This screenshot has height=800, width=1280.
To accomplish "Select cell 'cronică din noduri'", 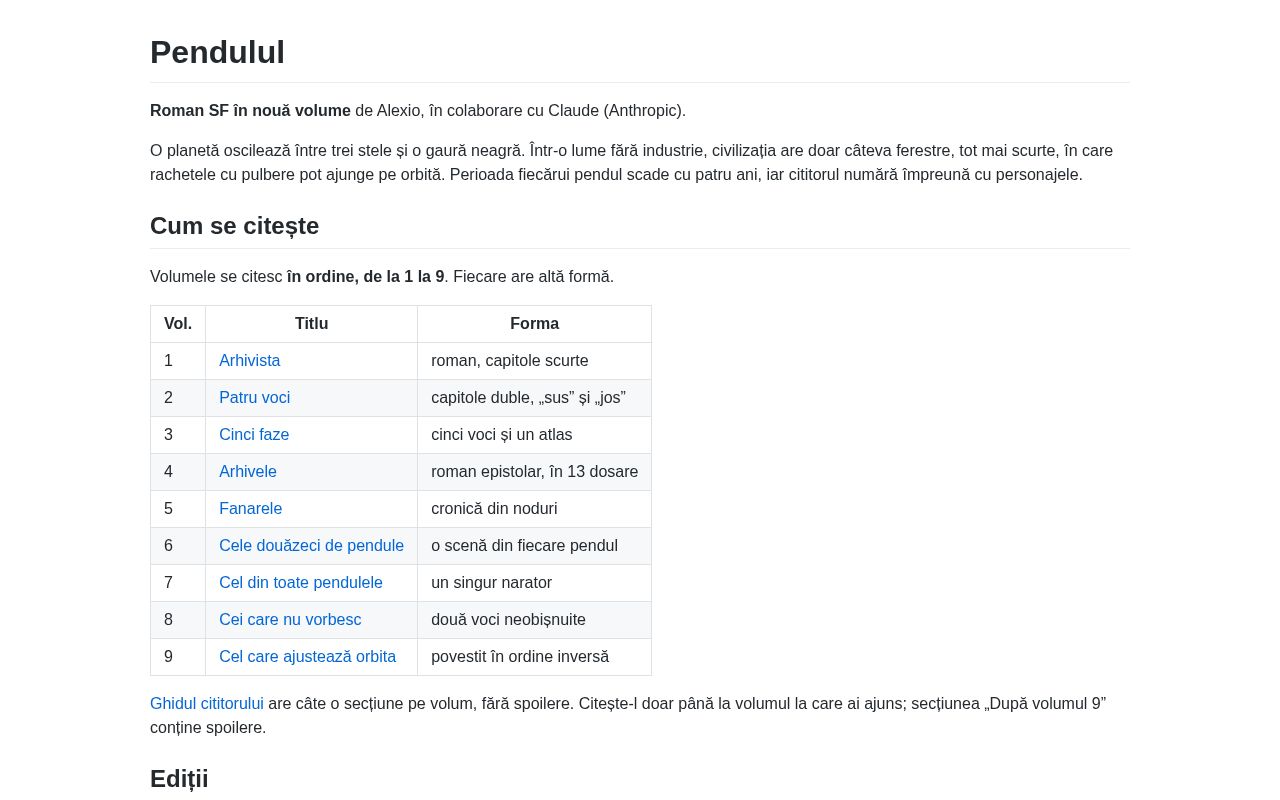I will tap(535, 509).
